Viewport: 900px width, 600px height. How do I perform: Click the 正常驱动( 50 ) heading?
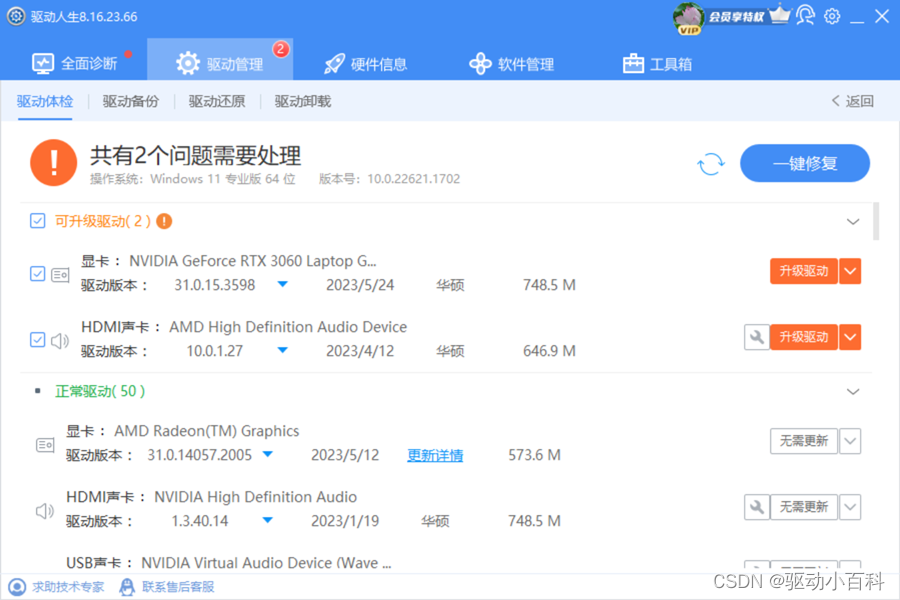pyautogui.click(x=100, y=392)
